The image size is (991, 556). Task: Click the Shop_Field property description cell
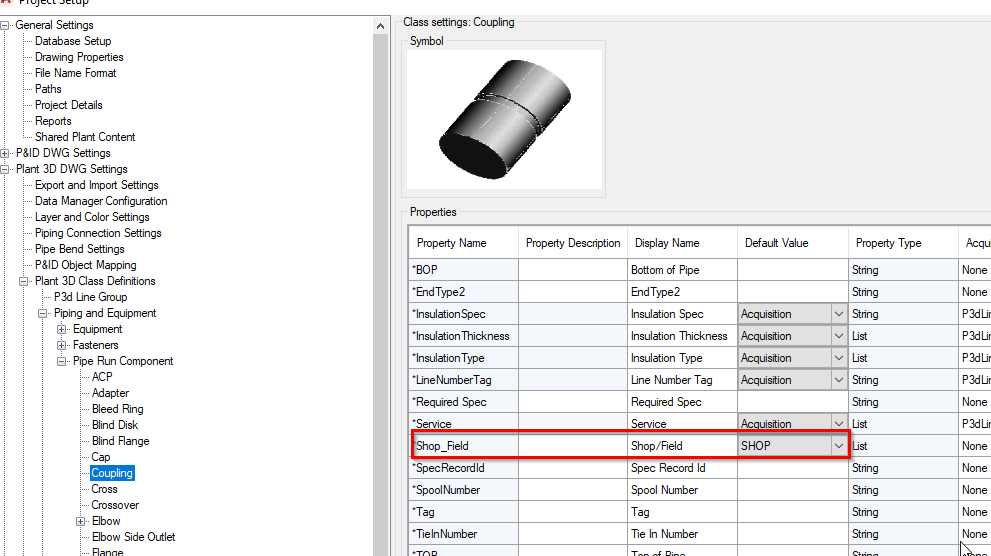[573, 446]
